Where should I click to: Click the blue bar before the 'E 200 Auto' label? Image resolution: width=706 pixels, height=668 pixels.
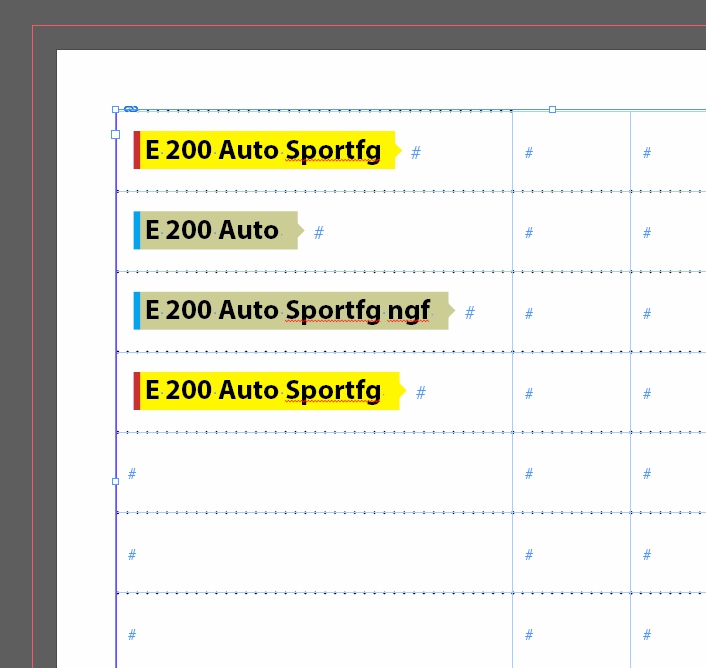[x=137, y=230]
